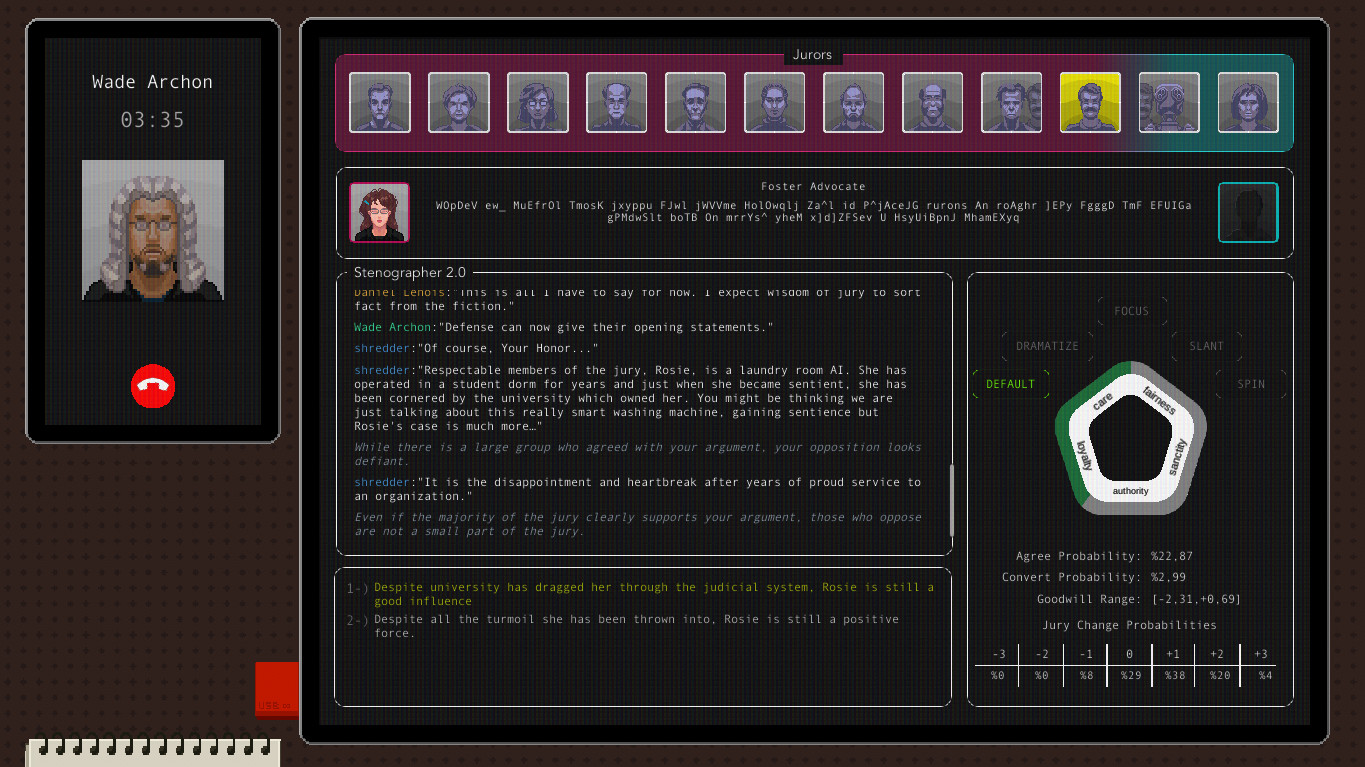Screen dimensions: 1365x767
Task: Select the Stenographer 2.0 panel title
Action: click(x=410, y=272)
